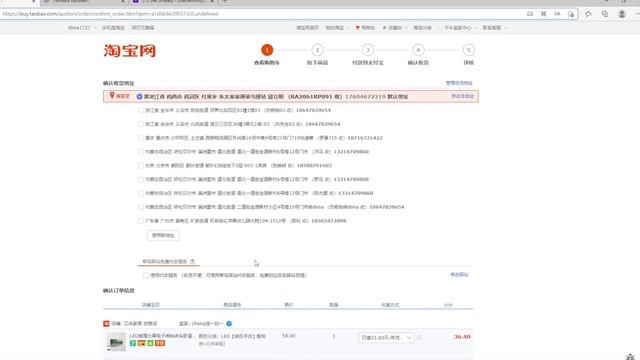The image size is (640, 360).
Task: Click the 淘宝网 logo
Action: (130, 51)
